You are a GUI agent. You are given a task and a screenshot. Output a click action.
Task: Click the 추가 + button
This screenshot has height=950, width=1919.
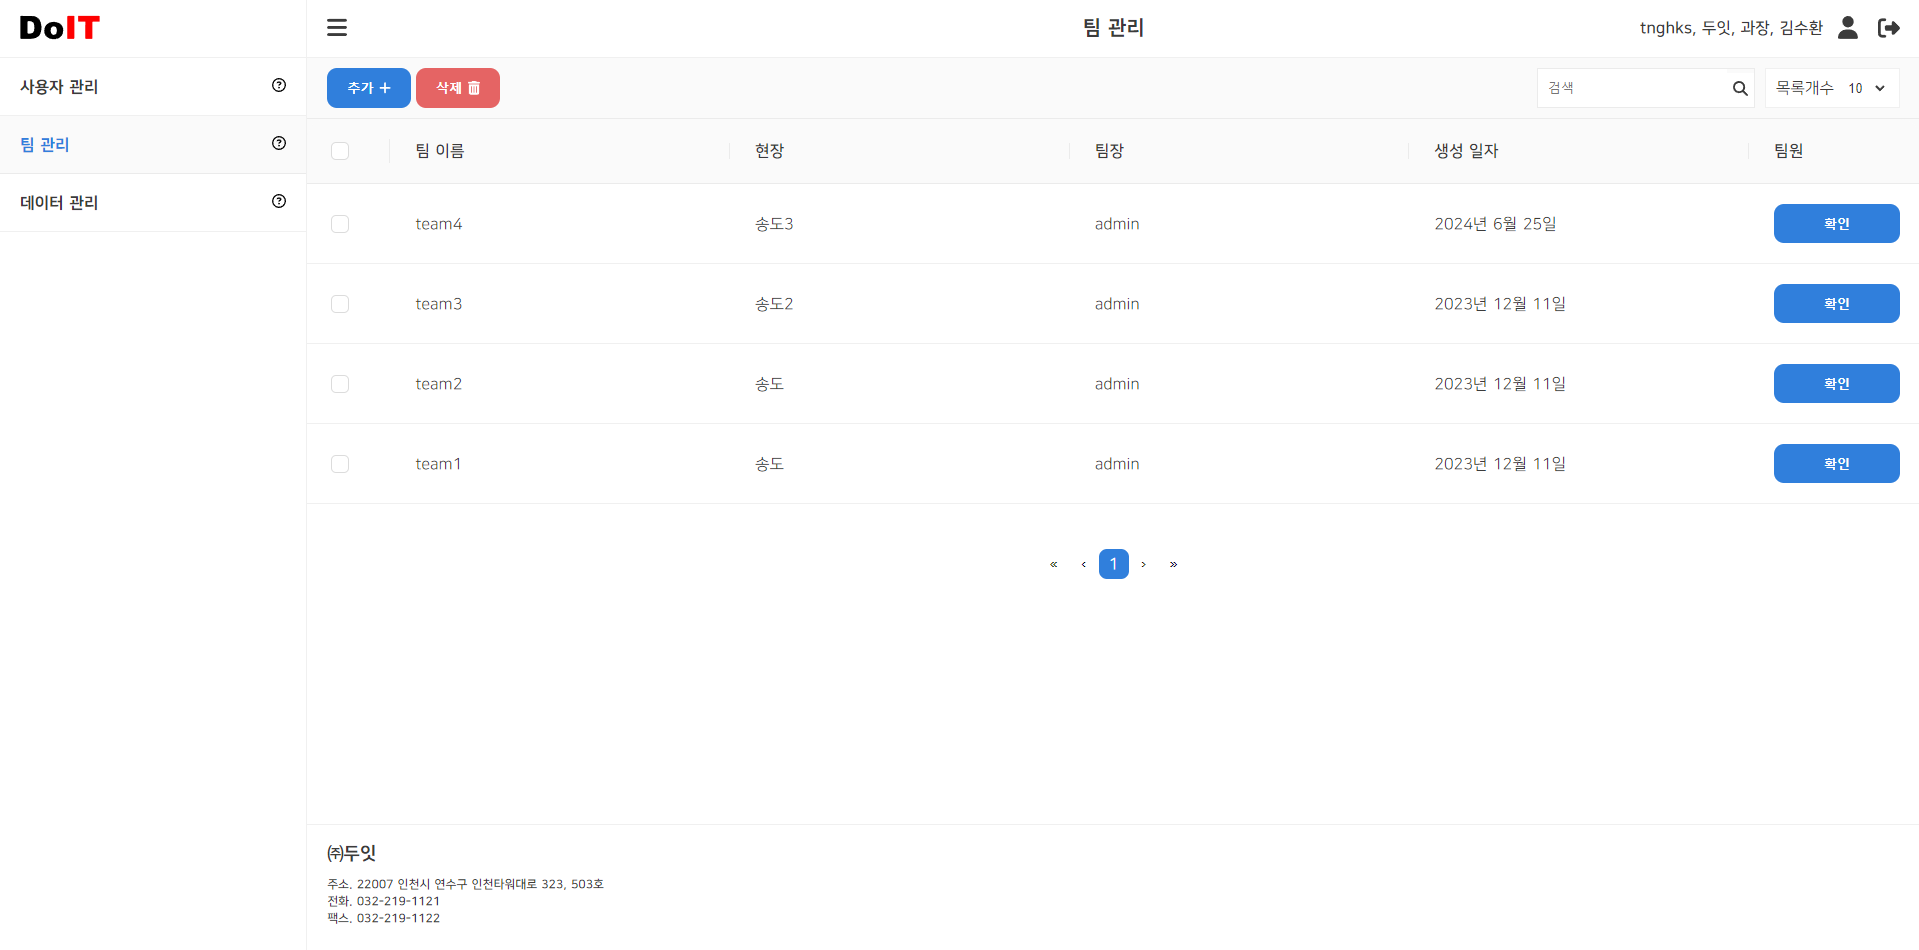point(369,88)
